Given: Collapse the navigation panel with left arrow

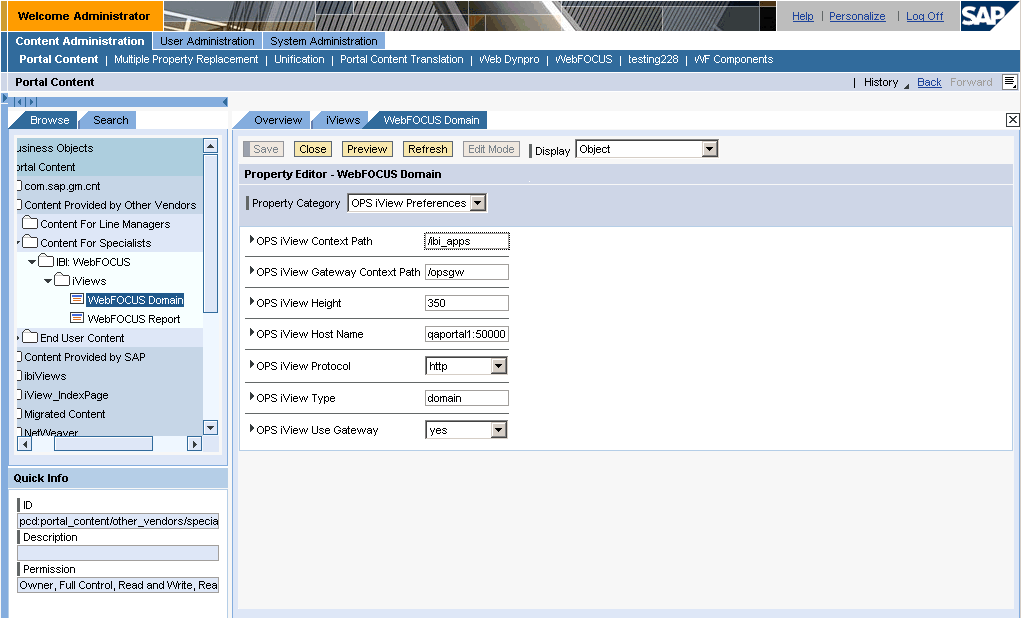Looking at the screenshot, I should coord(224,102).
